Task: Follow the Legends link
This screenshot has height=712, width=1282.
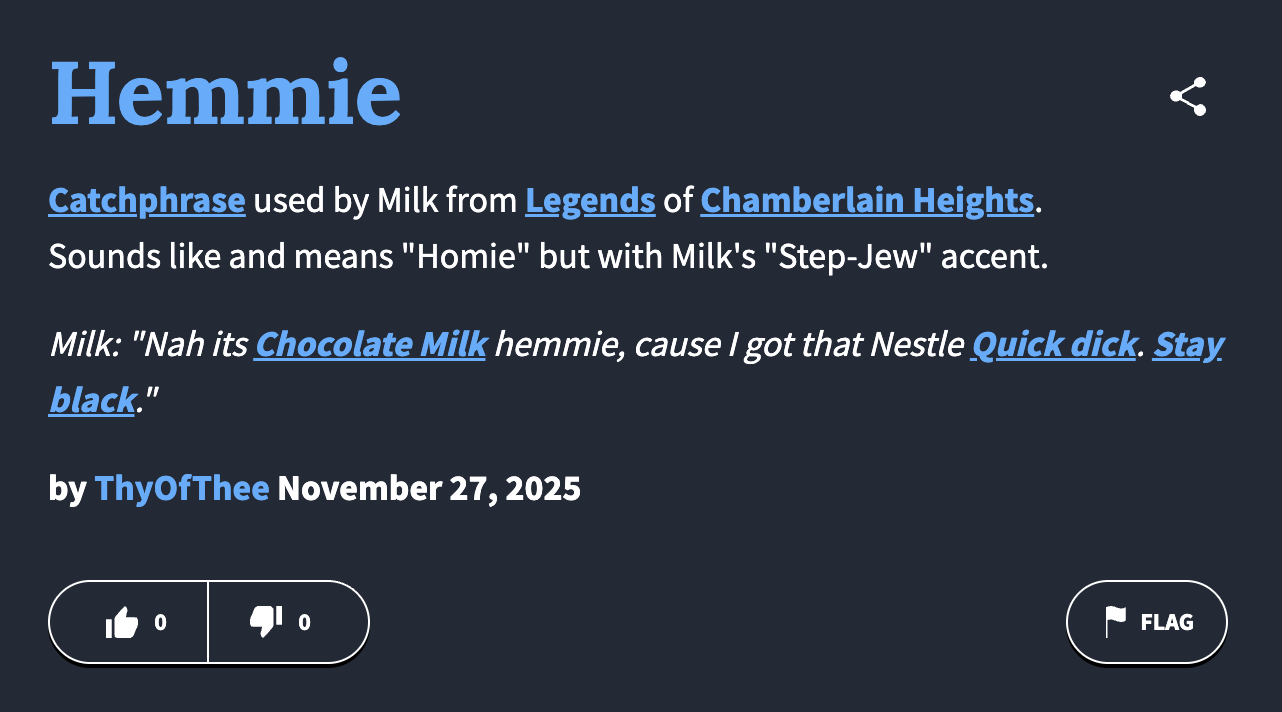Action: click(x=590, y=201)
